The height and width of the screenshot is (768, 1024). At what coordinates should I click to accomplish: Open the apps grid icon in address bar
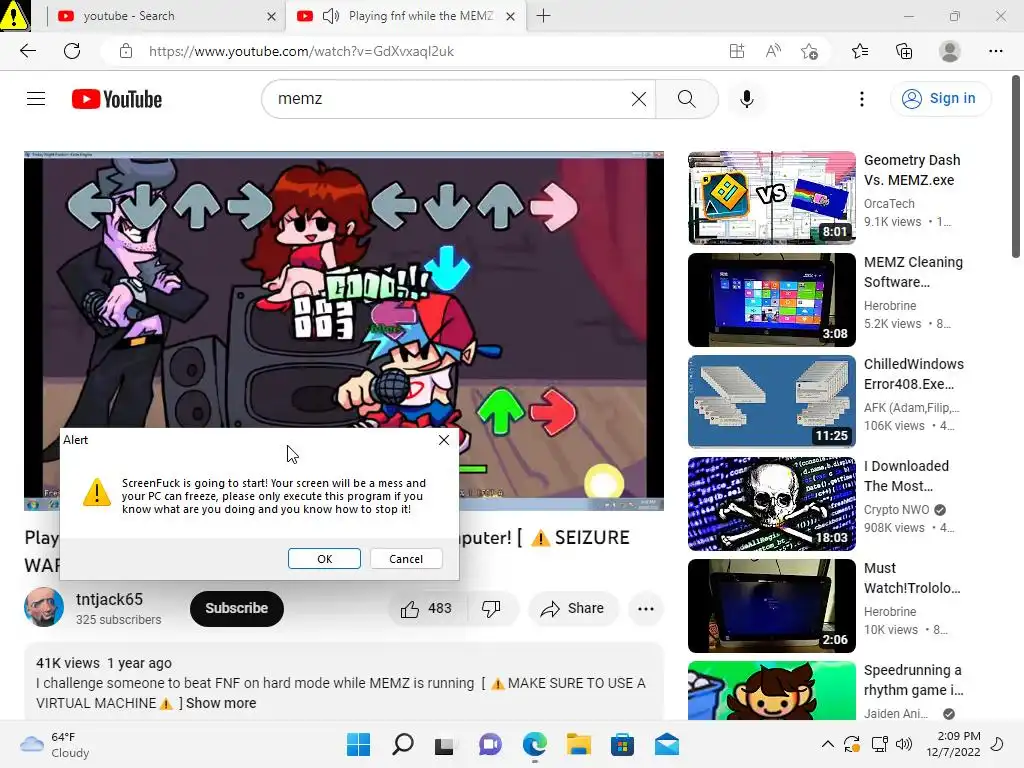coord(737,51)
